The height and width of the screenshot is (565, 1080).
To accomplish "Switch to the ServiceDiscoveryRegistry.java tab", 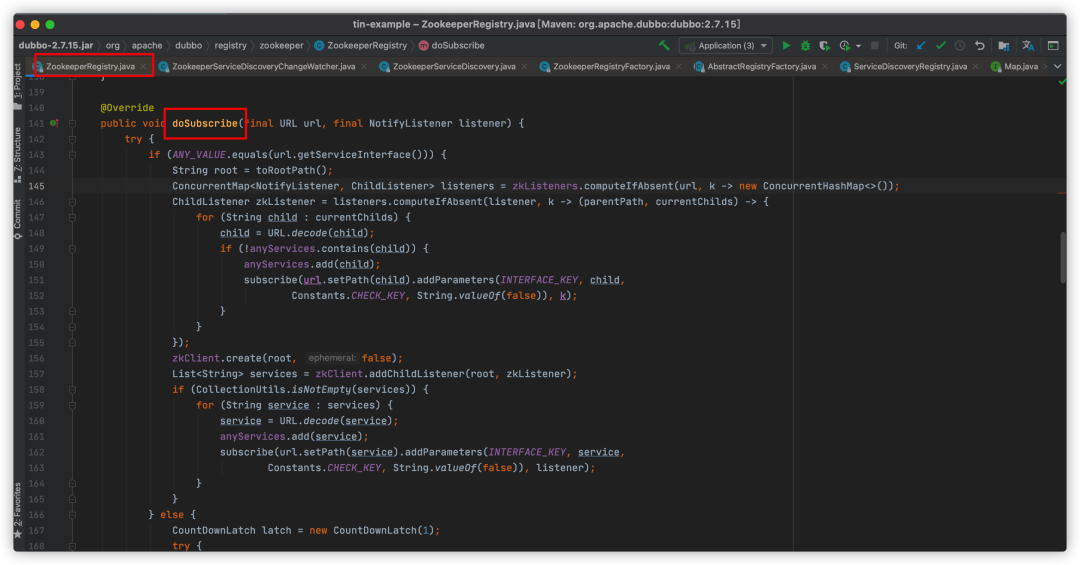I will pyautogui.click(x=910, y=66).
